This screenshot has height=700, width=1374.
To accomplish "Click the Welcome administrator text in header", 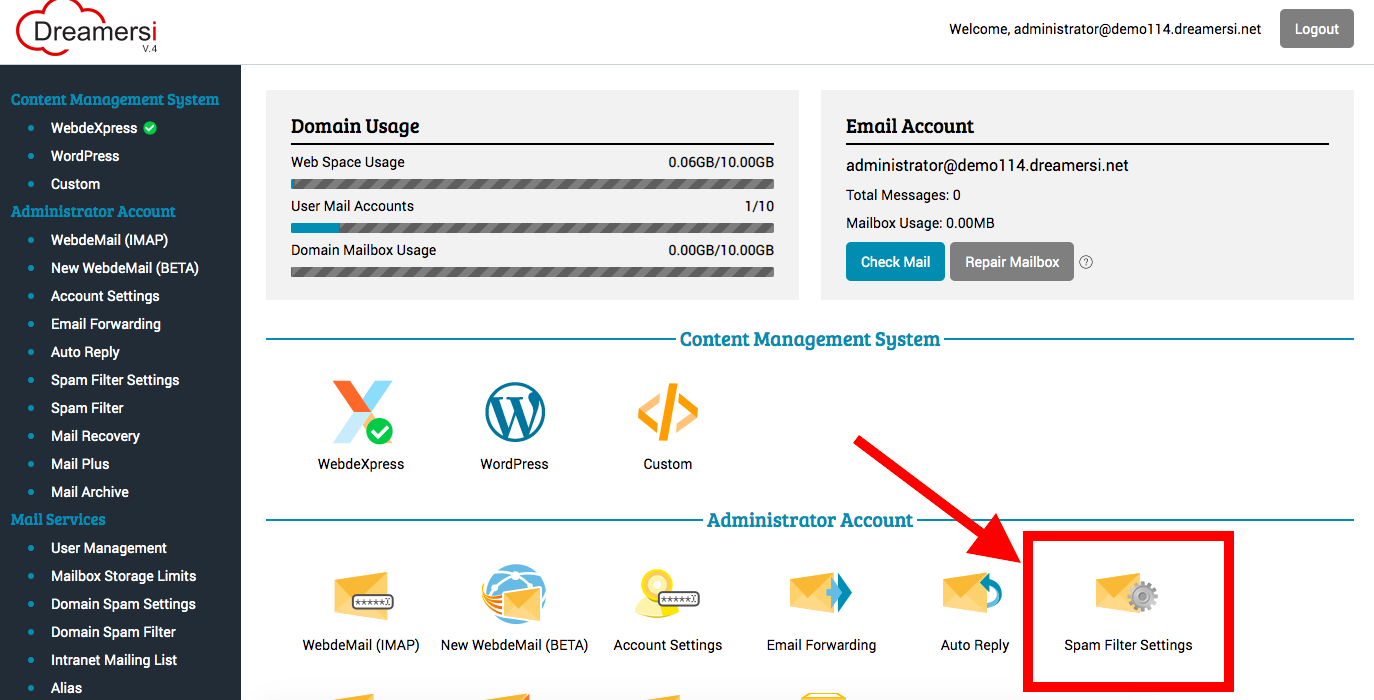I will [1105, 29].
